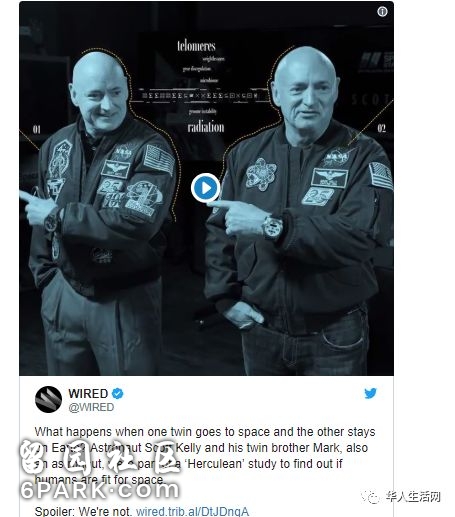Click the WeChat logo in the watermark

pos(371,497)
